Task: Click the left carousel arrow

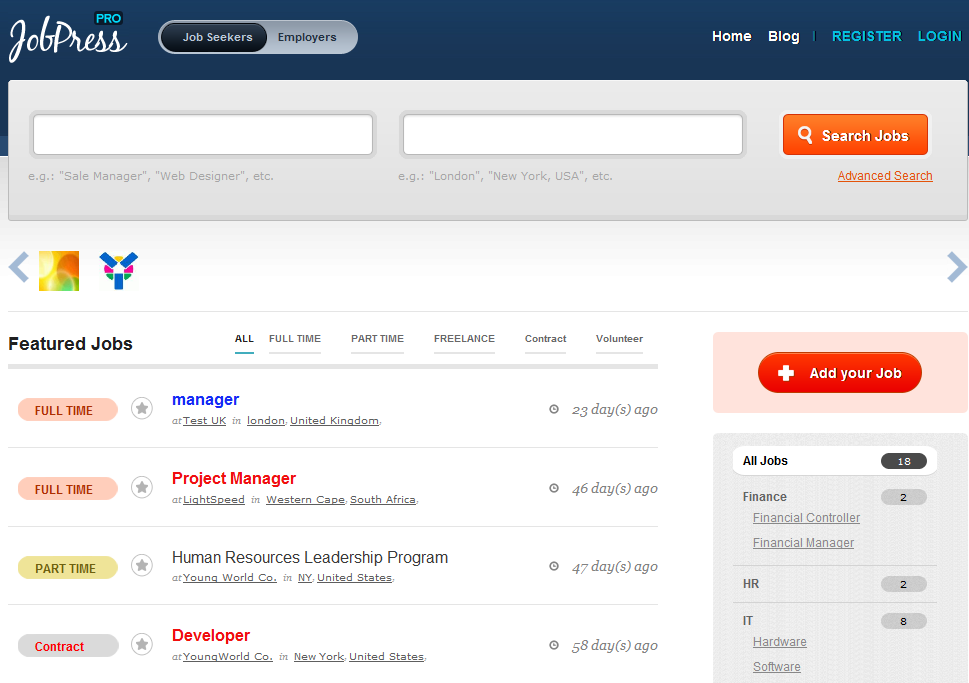Action: [x=19, y=267]
